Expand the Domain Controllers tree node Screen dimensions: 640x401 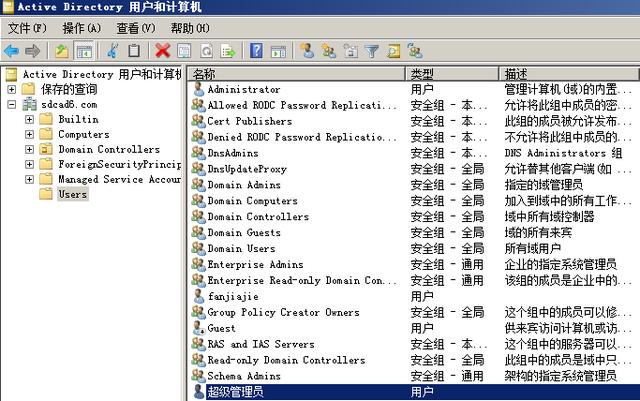pyautogui.click(x=29, y=149)
